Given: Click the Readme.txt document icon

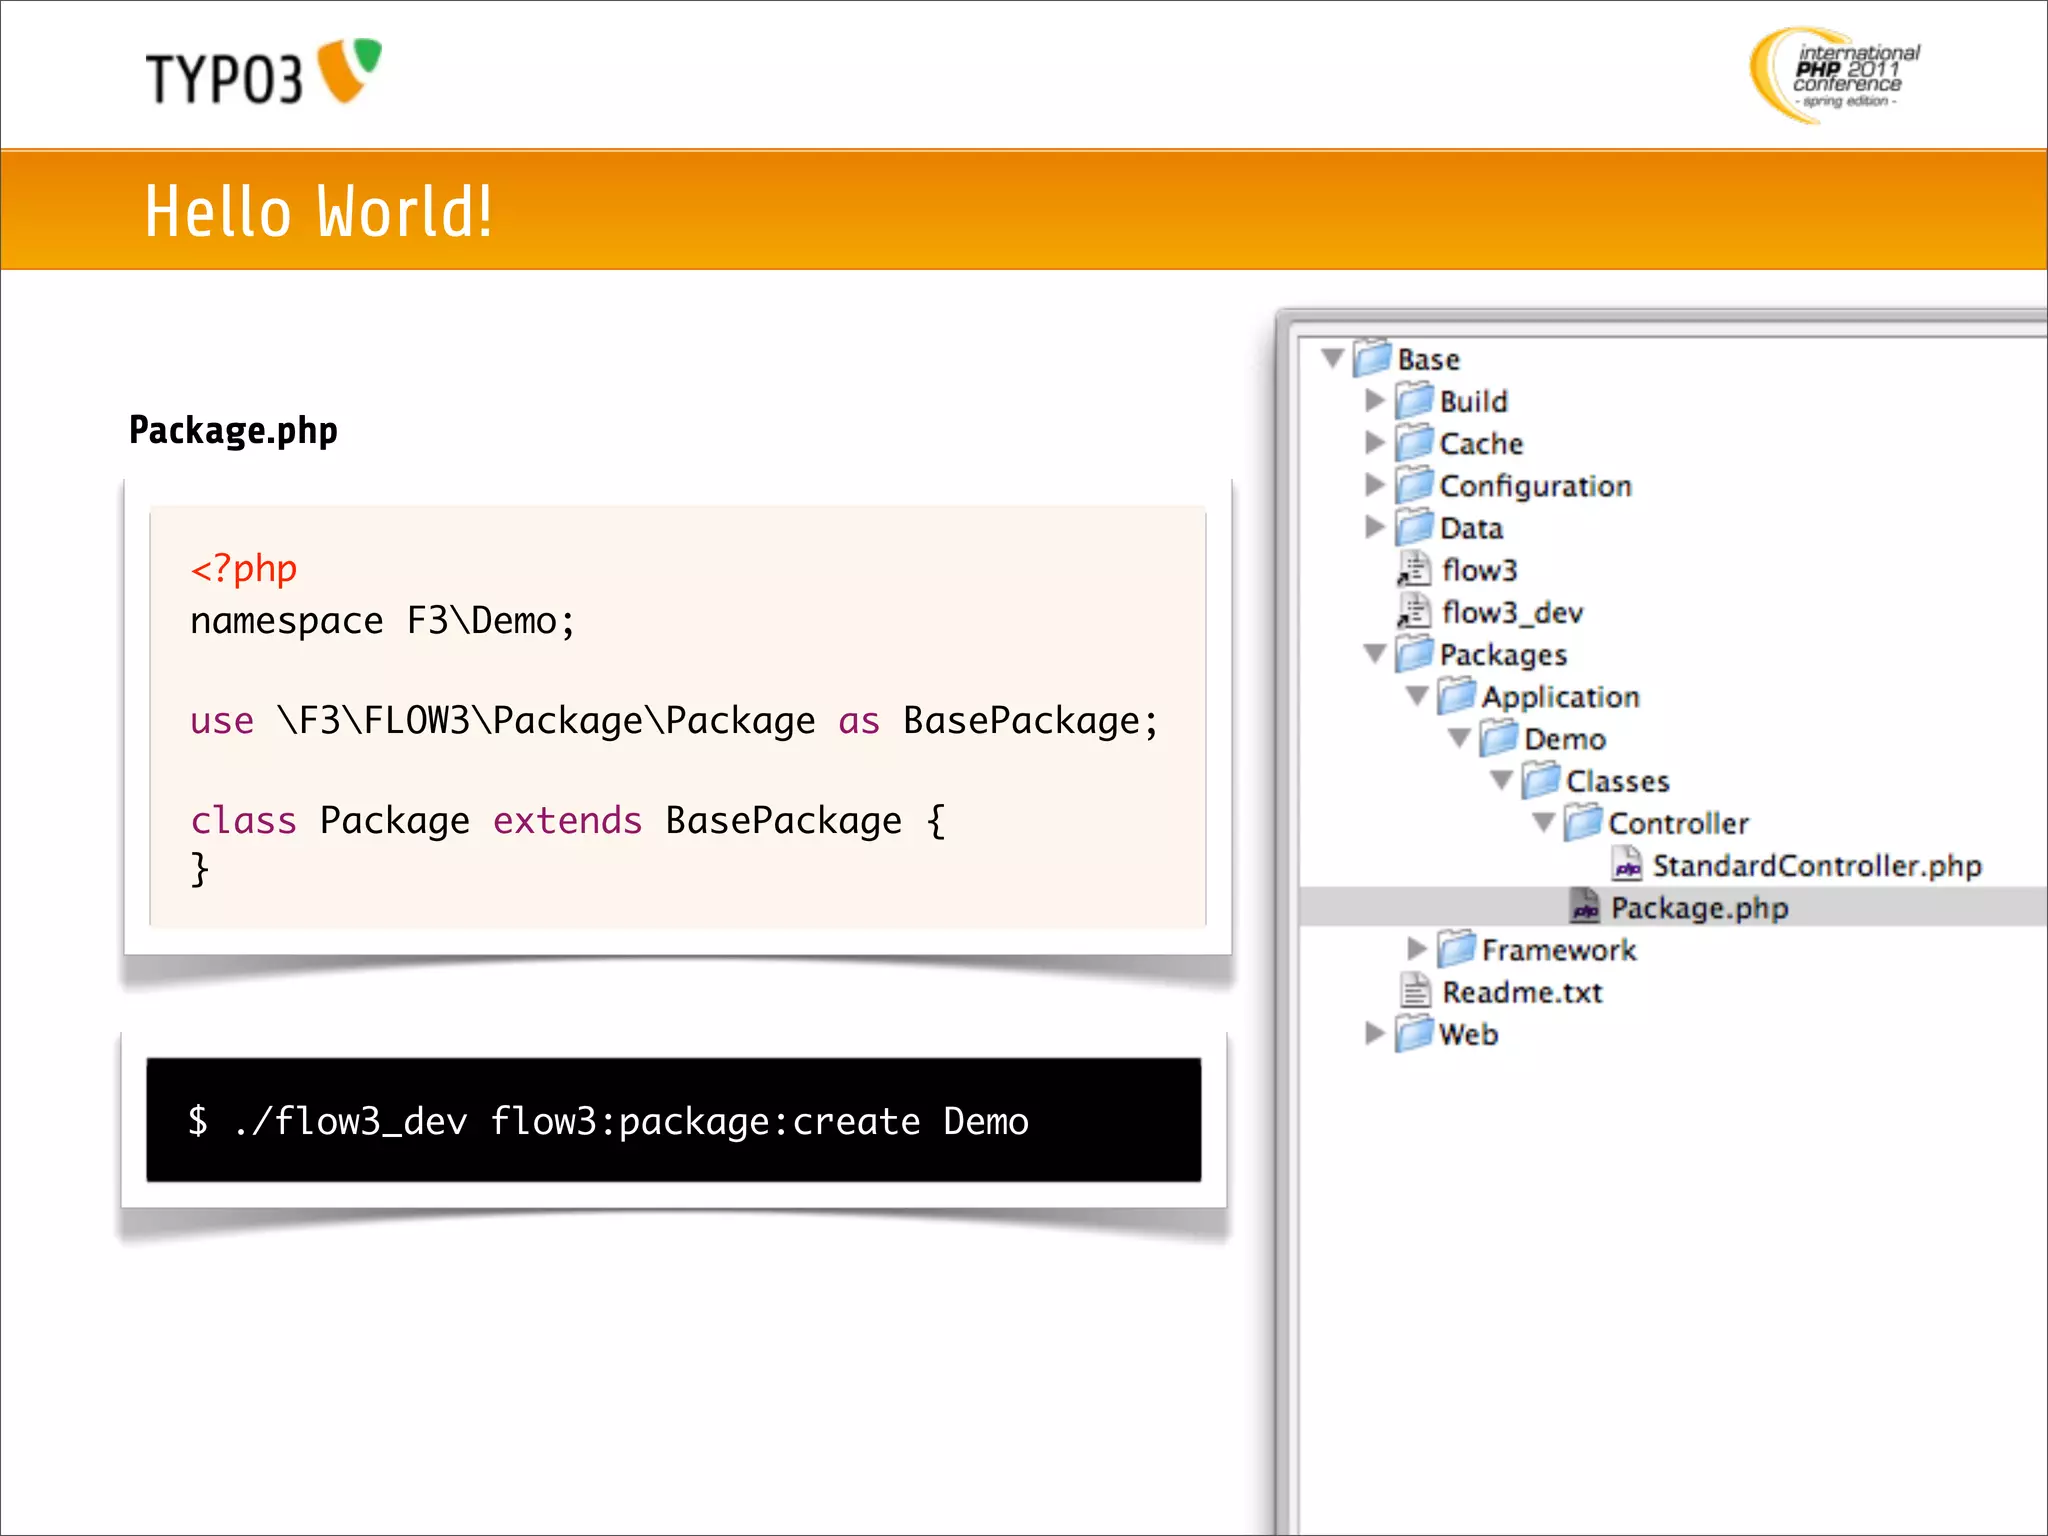Looking at the screenshot, I should [1415, 991].
